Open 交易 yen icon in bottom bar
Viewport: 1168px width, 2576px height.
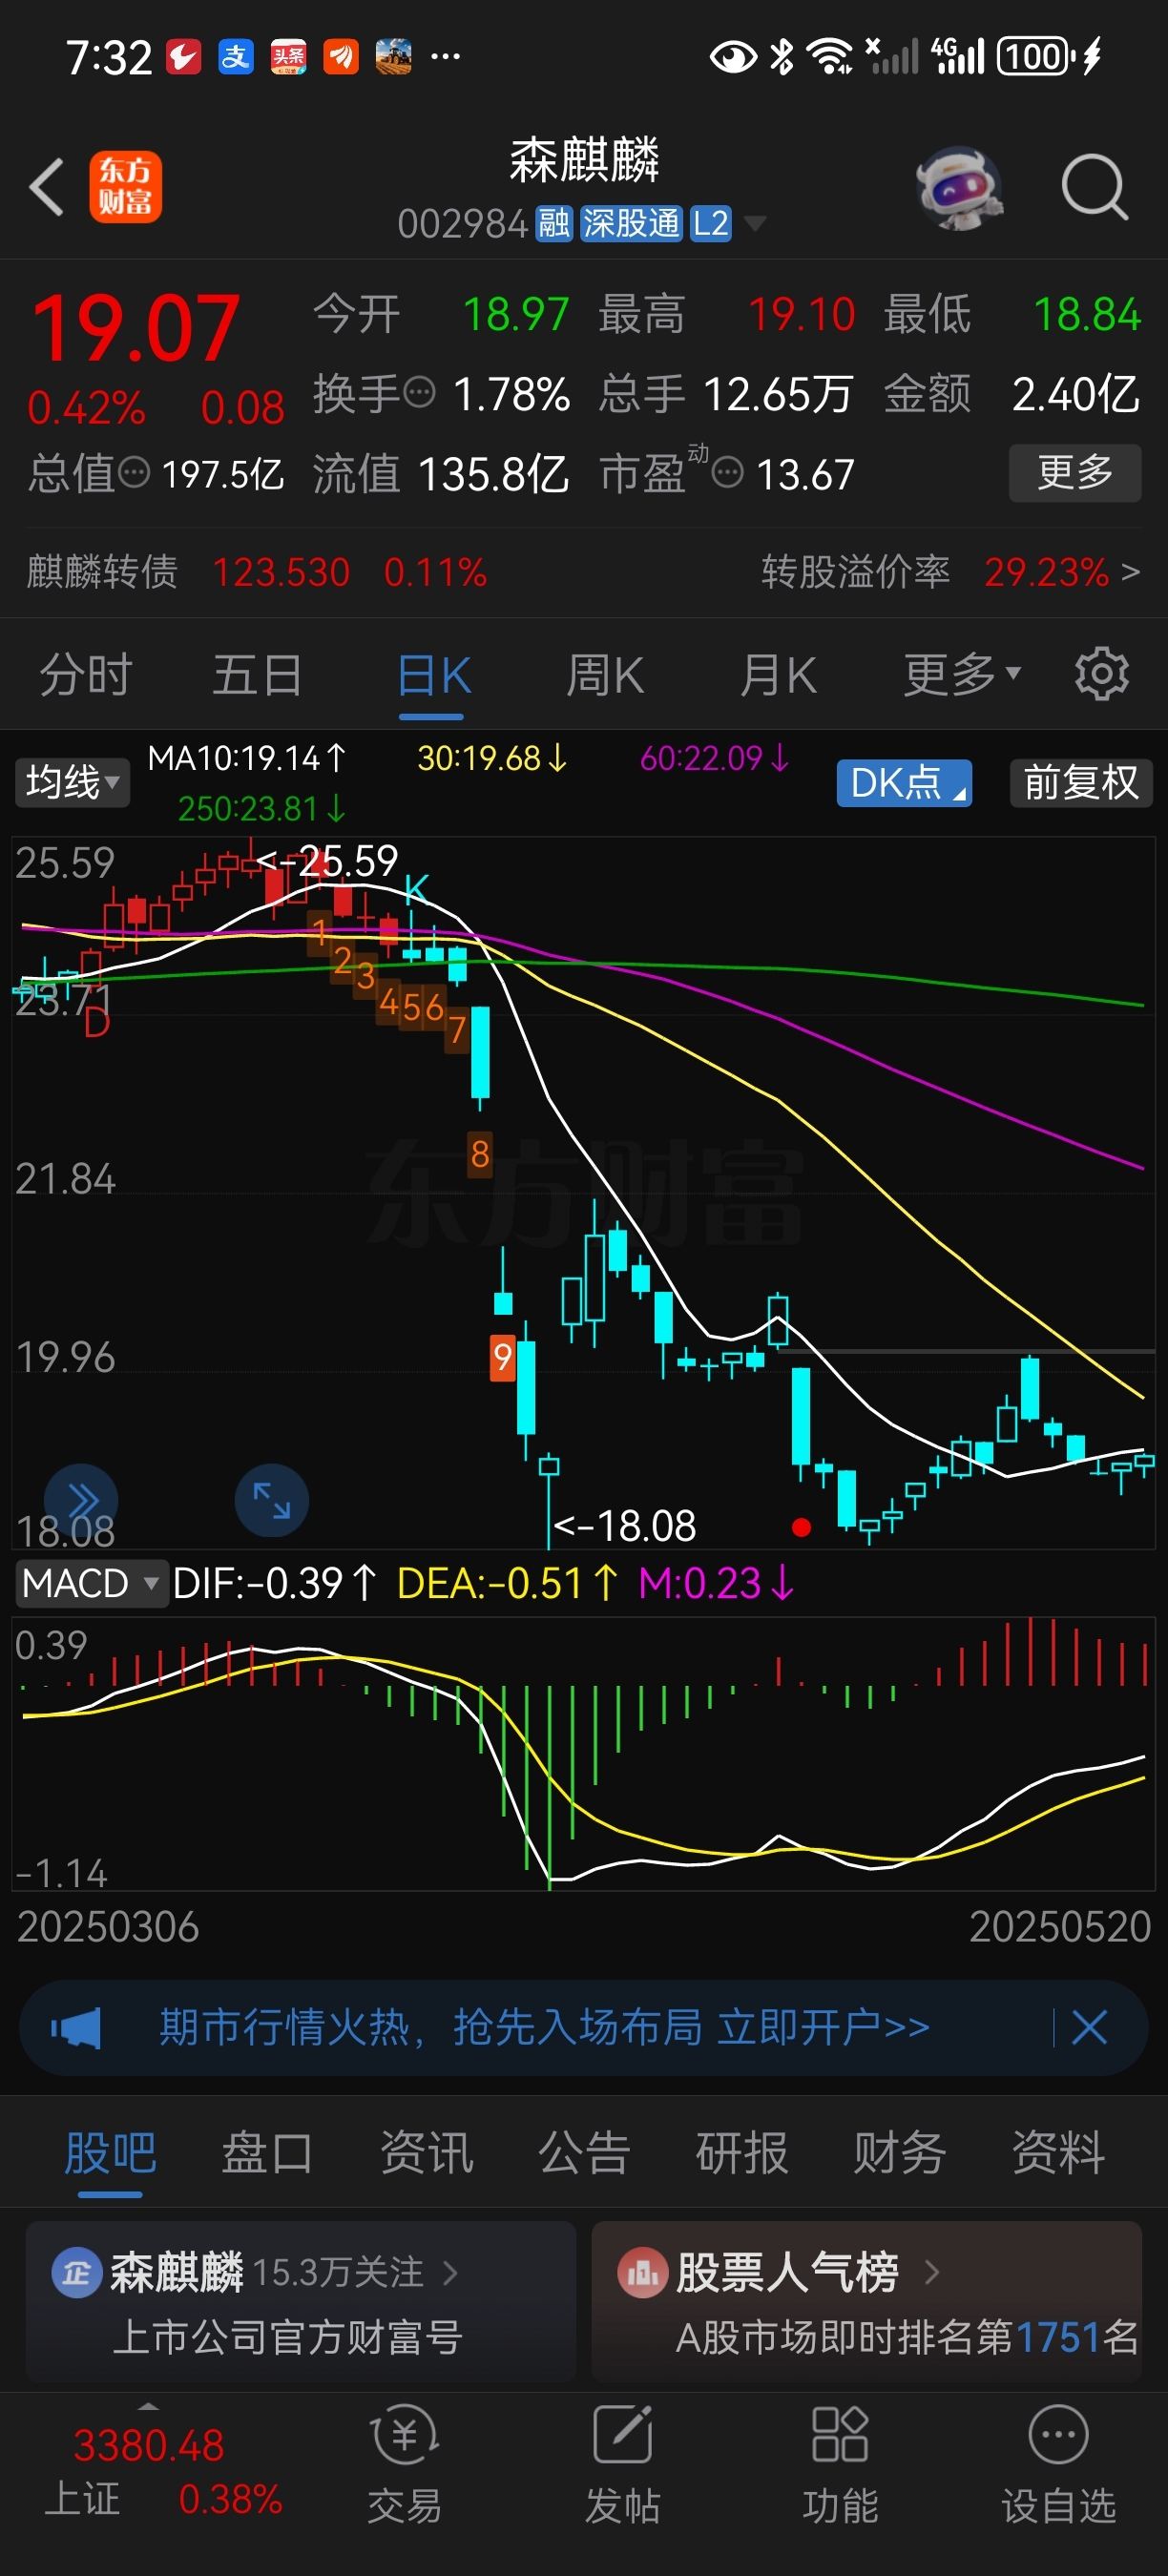[404, 2435]
